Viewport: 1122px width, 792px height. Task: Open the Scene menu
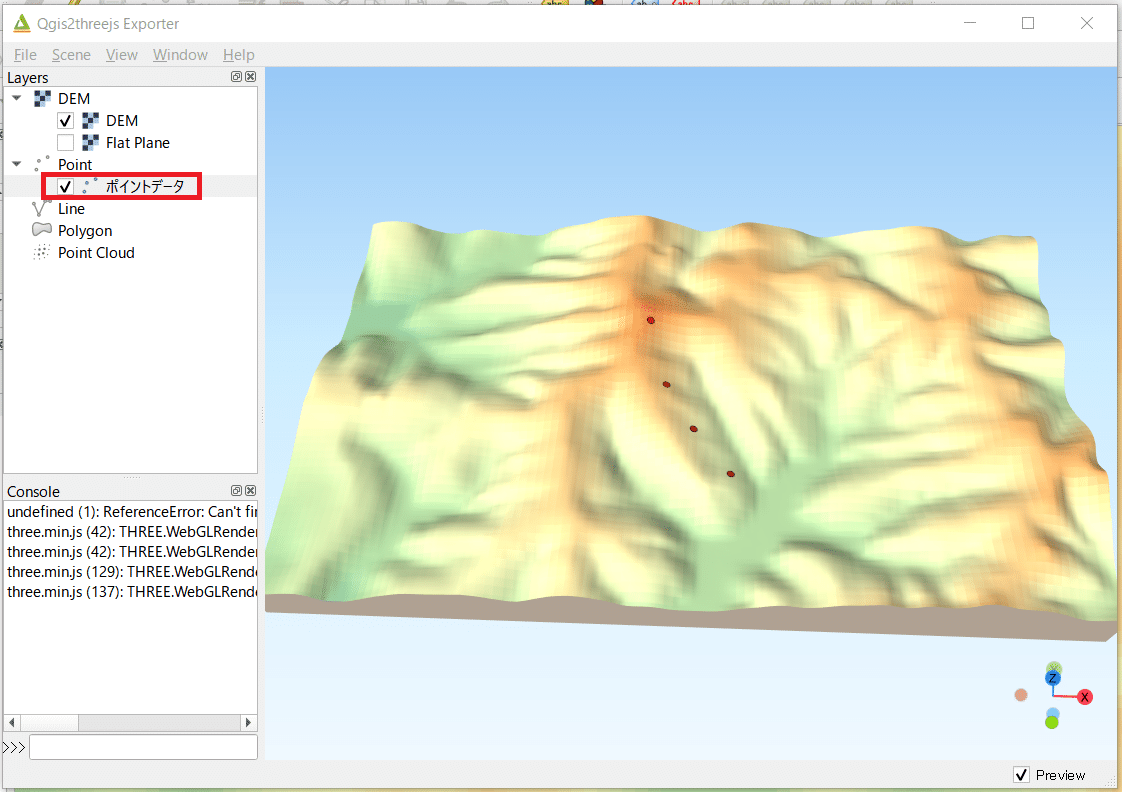[71, 55]
